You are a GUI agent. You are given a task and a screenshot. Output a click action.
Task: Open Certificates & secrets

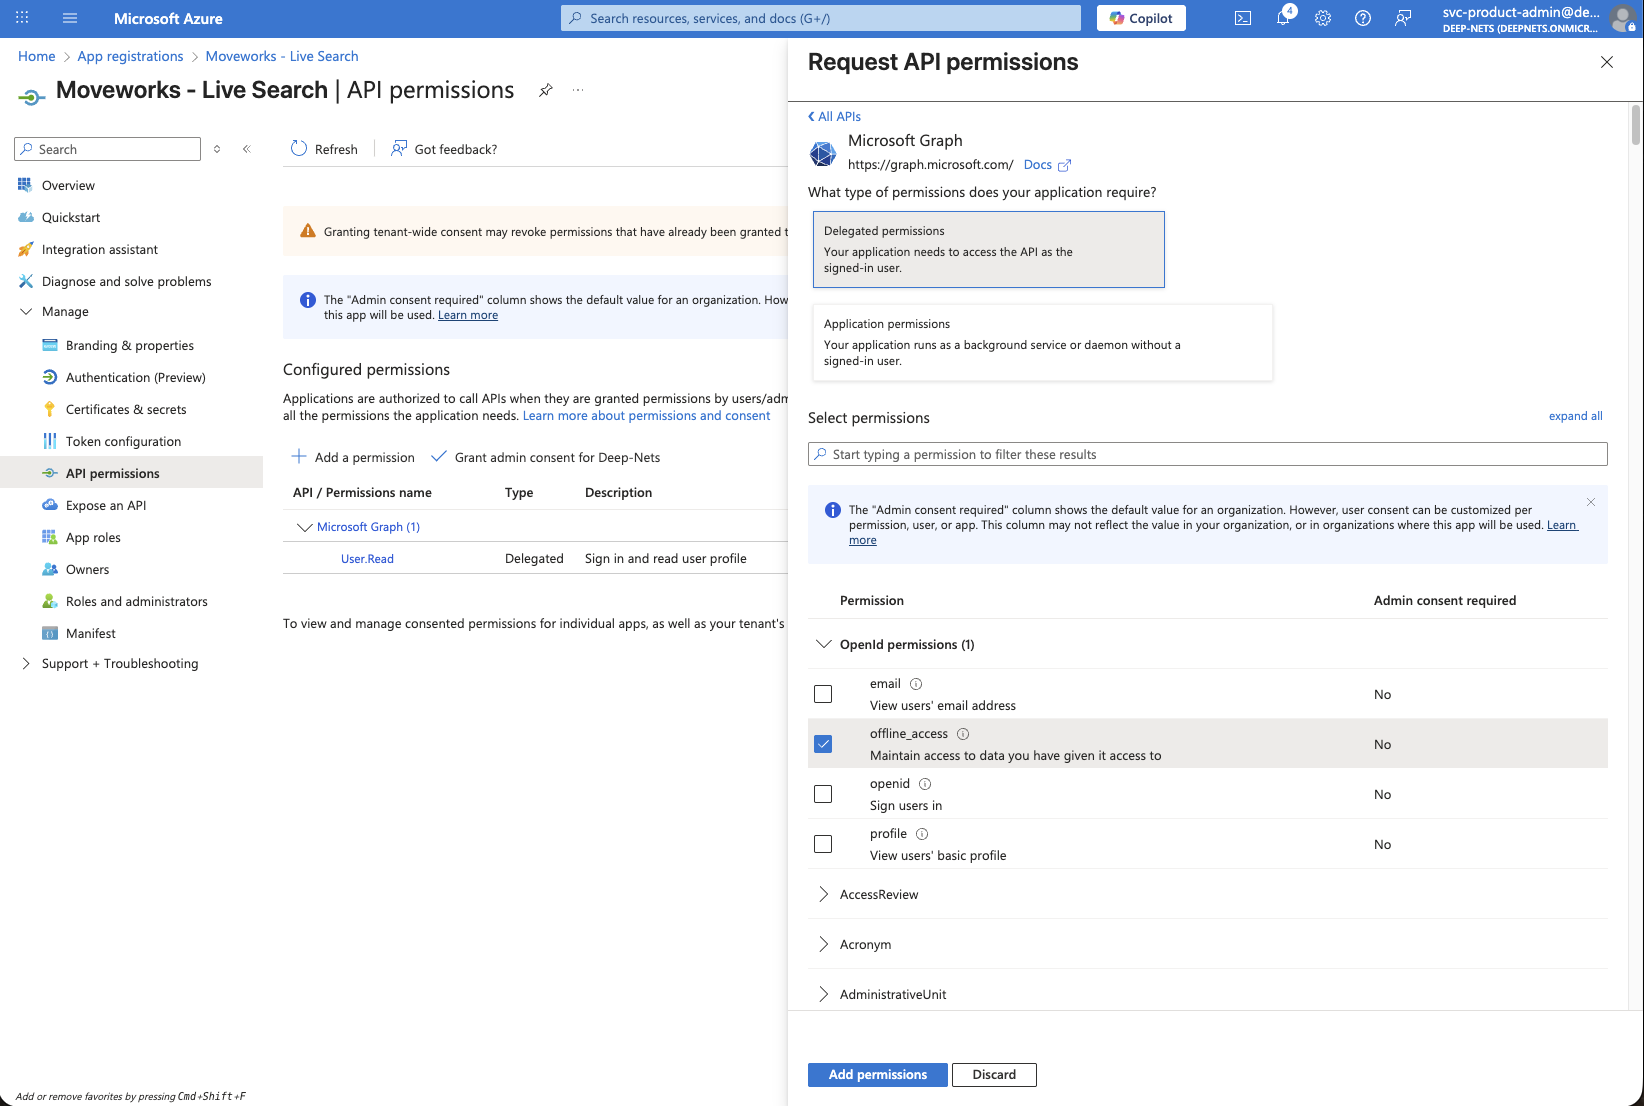click(x=126, y=409)
